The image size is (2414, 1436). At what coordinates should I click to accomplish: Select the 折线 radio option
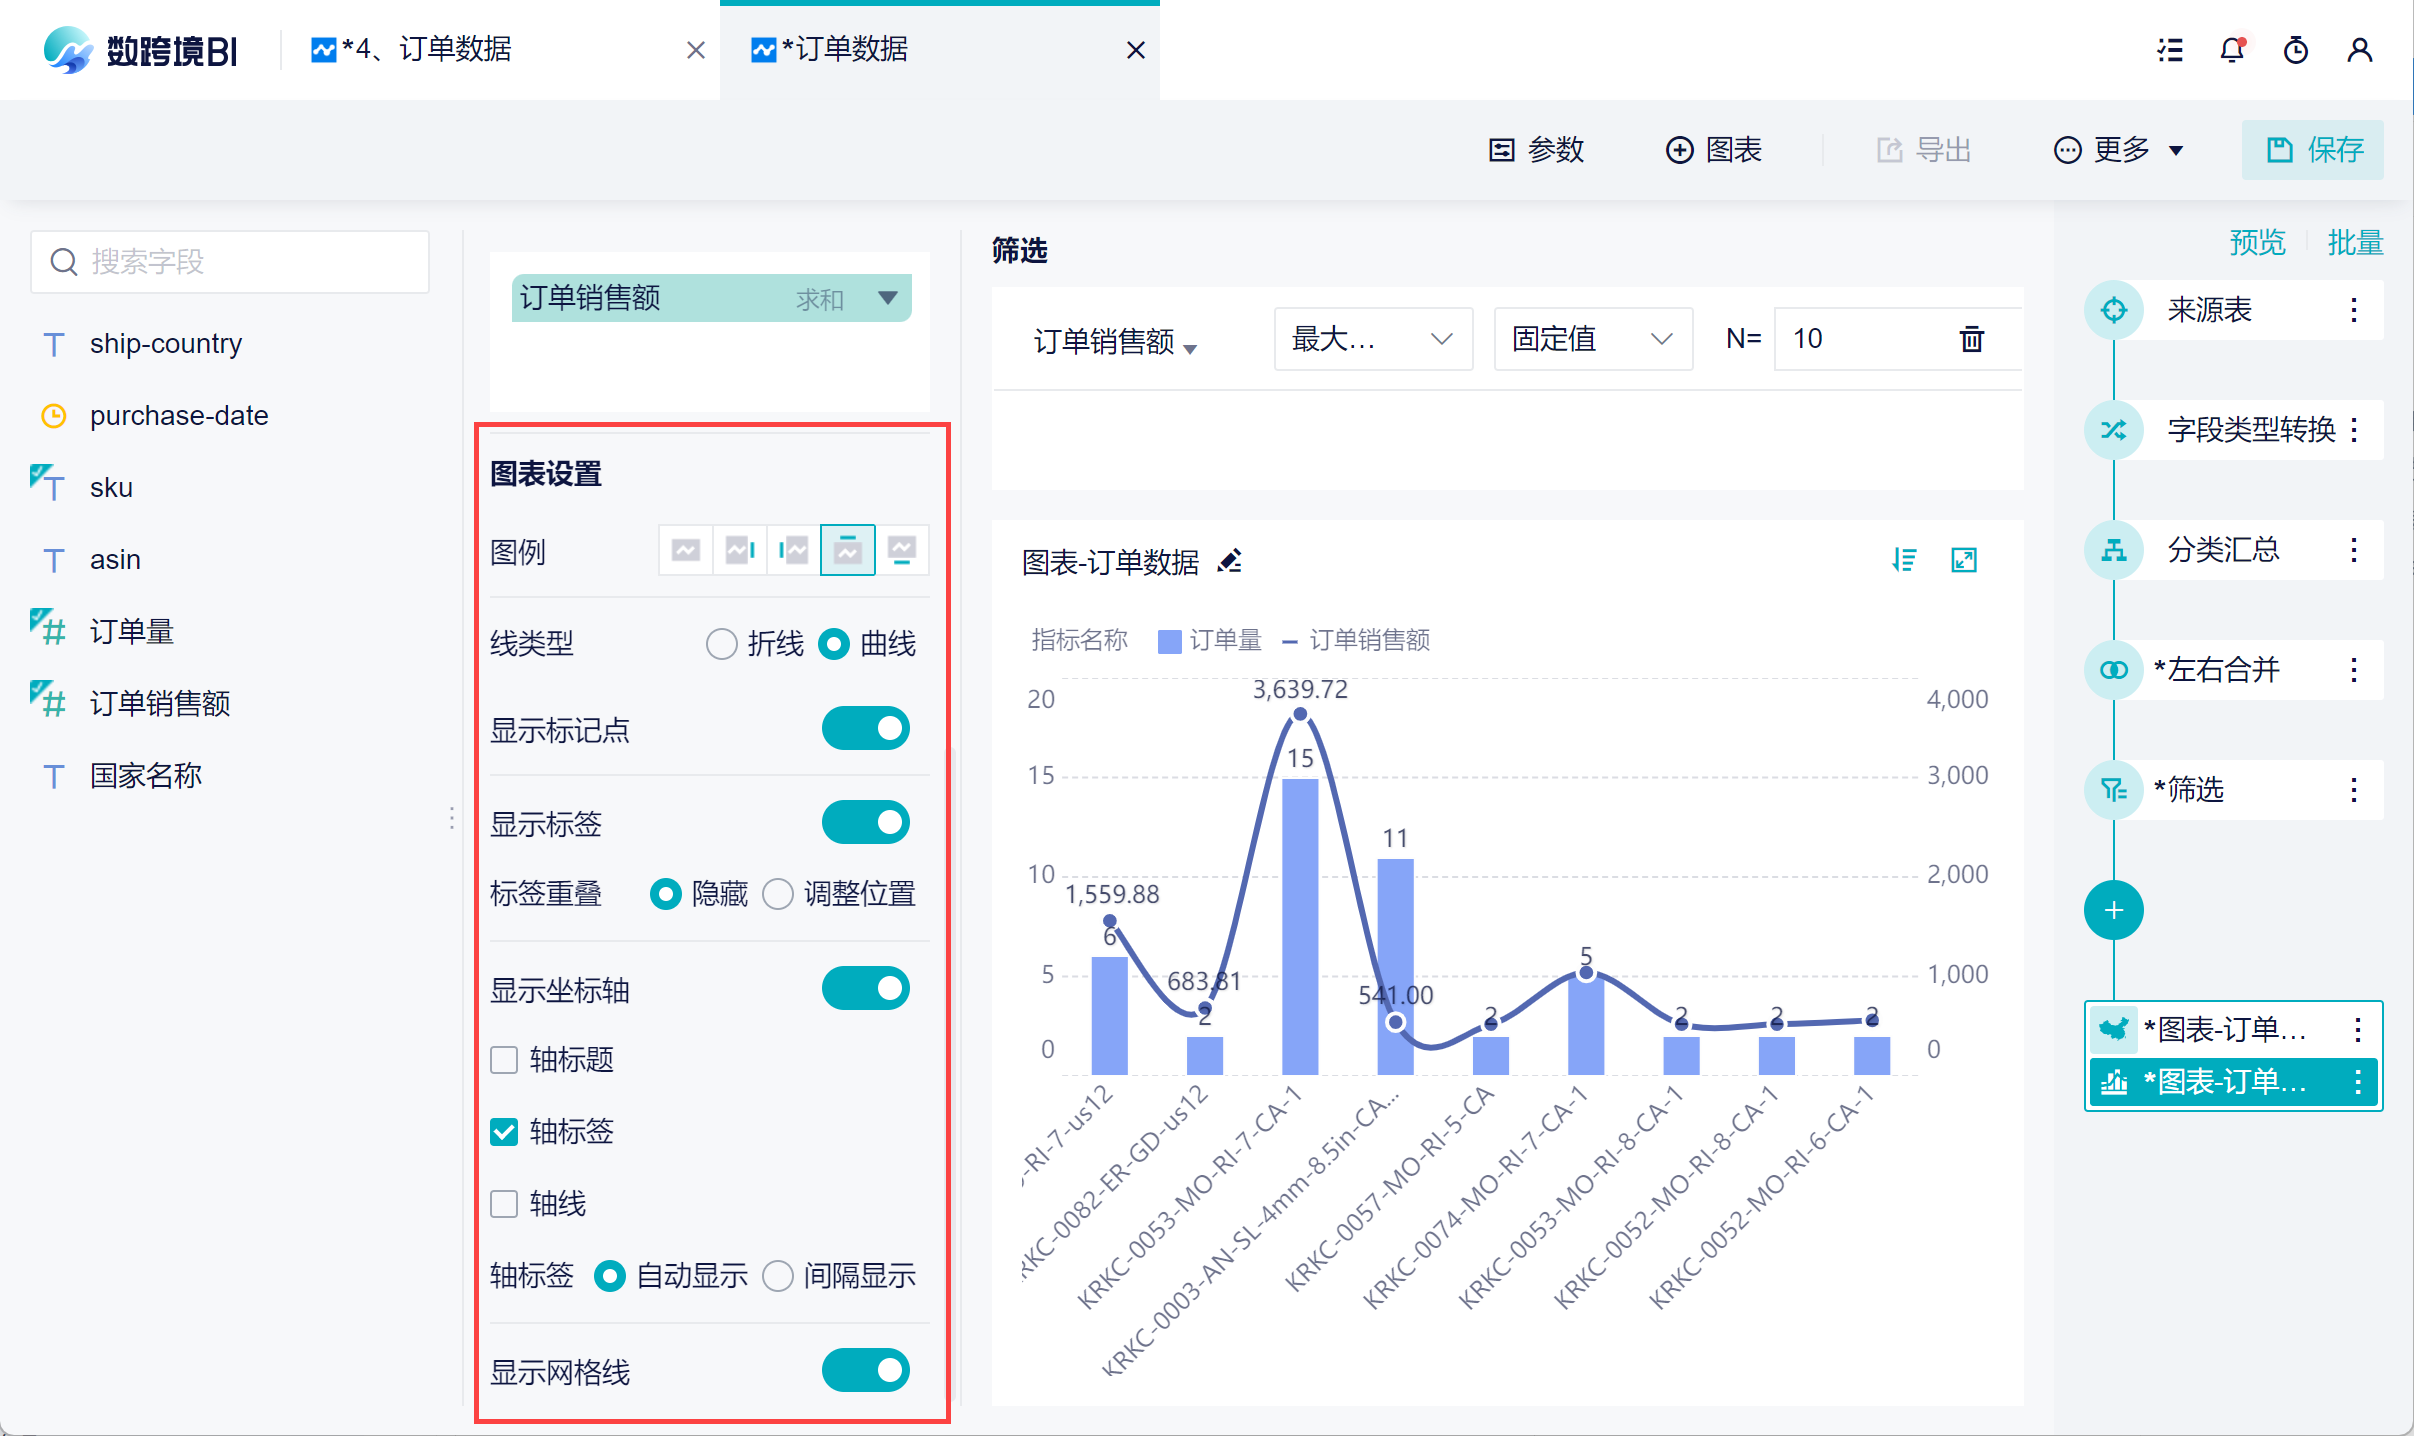[721, 643]
